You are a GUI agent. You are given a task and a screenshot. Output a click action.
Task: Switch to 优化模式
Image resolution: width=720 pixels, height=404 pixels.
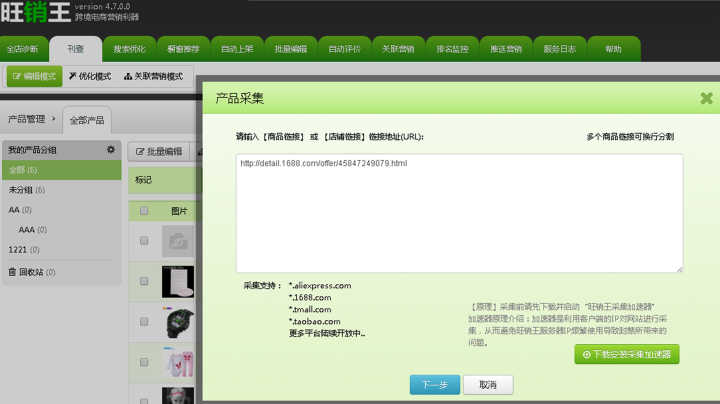point(90,76)
